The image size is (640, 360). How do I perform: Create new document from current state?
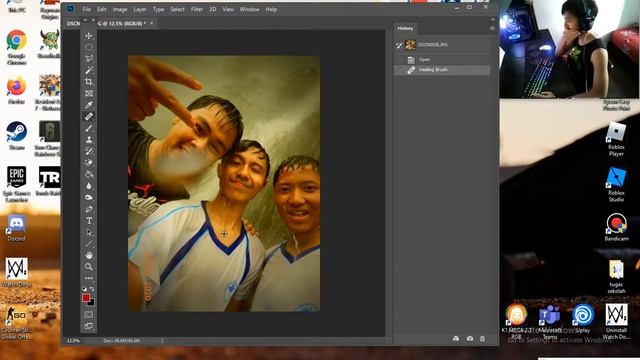(456, 339)
